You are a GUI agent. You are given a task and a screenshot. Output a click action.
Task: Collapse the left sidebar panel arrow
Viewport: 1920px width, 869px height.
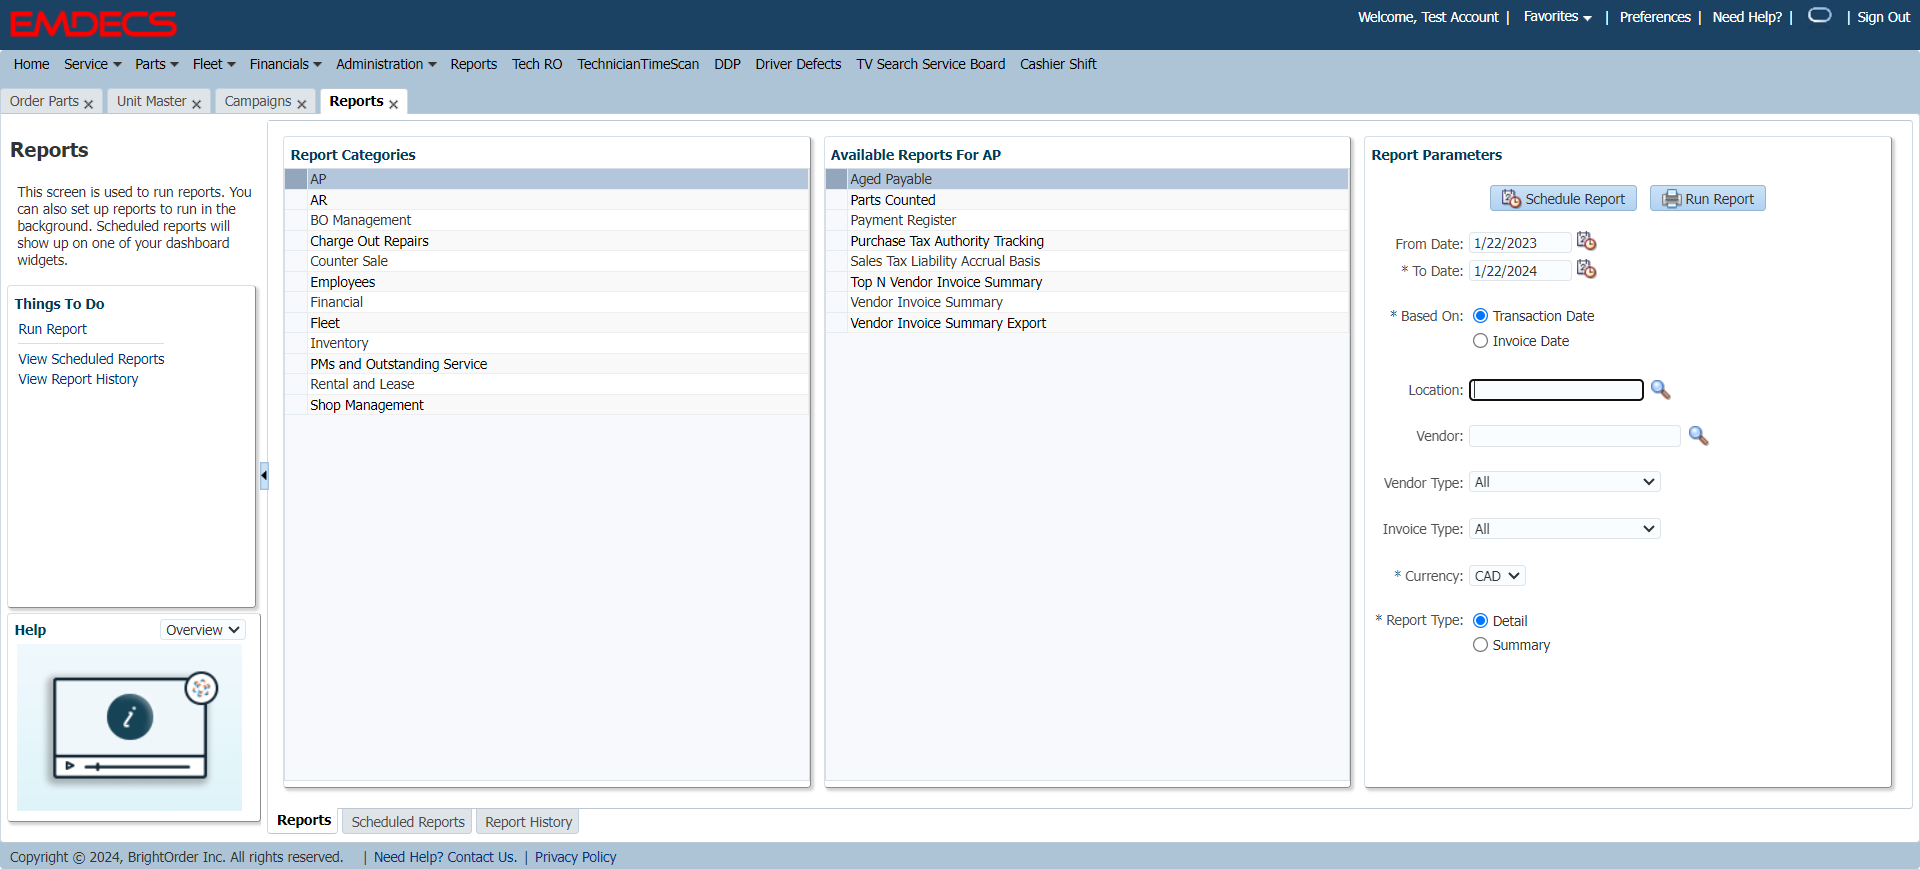264,475
